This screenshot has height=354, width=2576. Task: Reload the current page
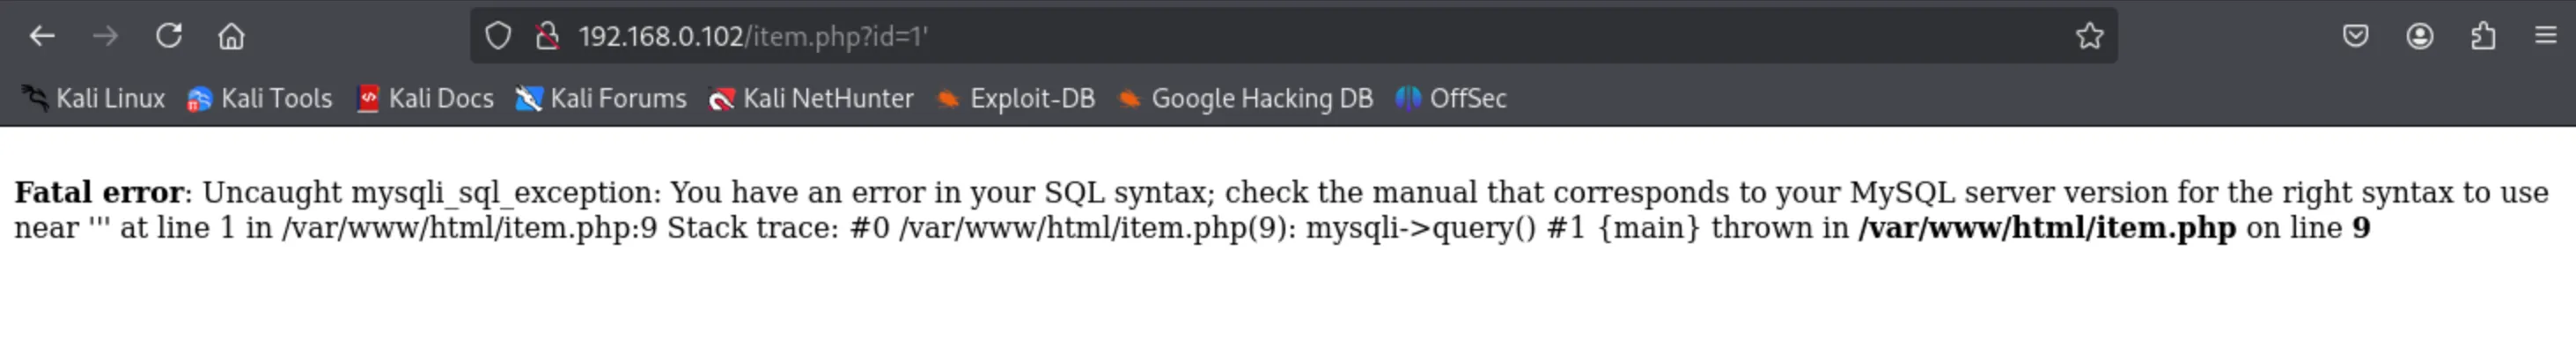coord(168,37)
